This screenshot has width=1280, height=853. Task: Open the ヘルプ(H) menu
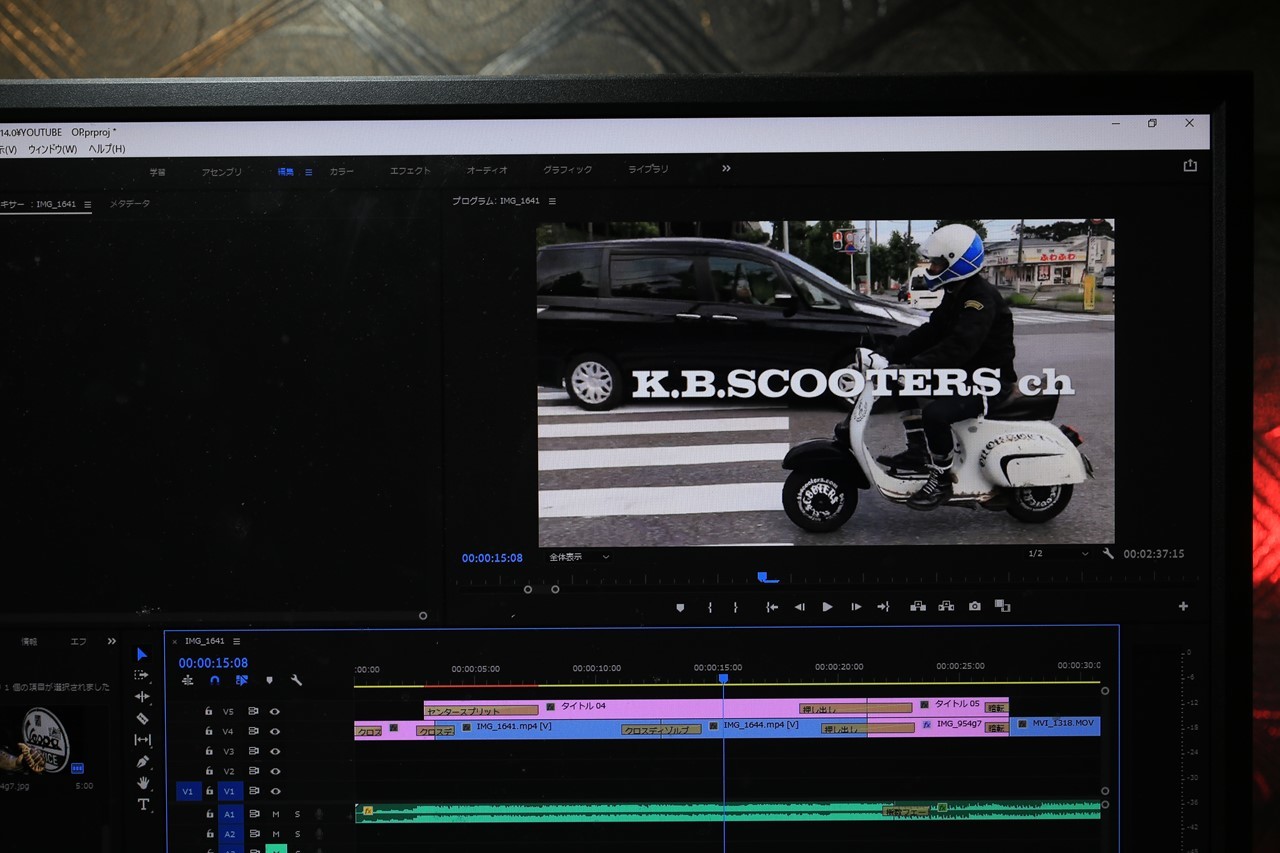pyautogui.click(x=107, y=149)
